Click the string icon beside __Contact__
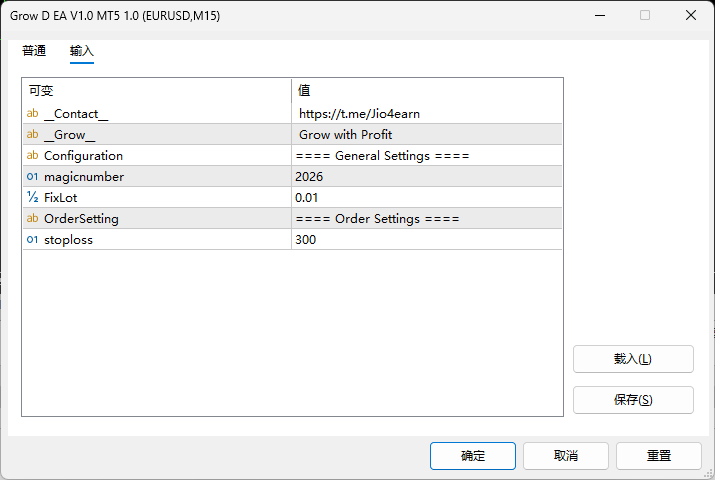The height and width of the screenshot is (480, 715). 32,114
